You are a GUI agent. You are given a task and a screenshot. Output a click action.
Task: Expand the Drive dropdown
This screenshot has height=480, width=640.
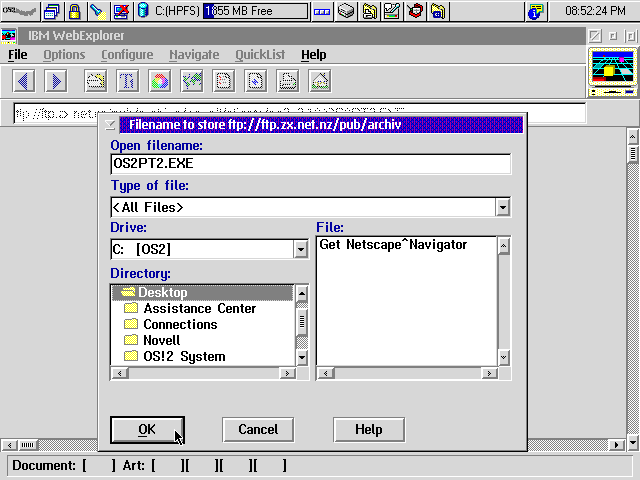click(x=301, y=249)
